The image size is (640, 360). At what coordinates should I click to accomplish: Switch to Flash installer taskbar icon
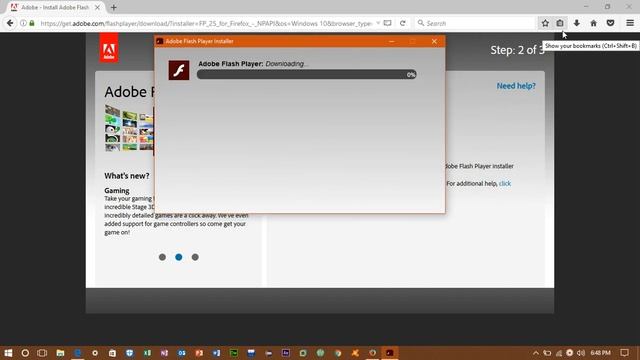pos(389,353)
